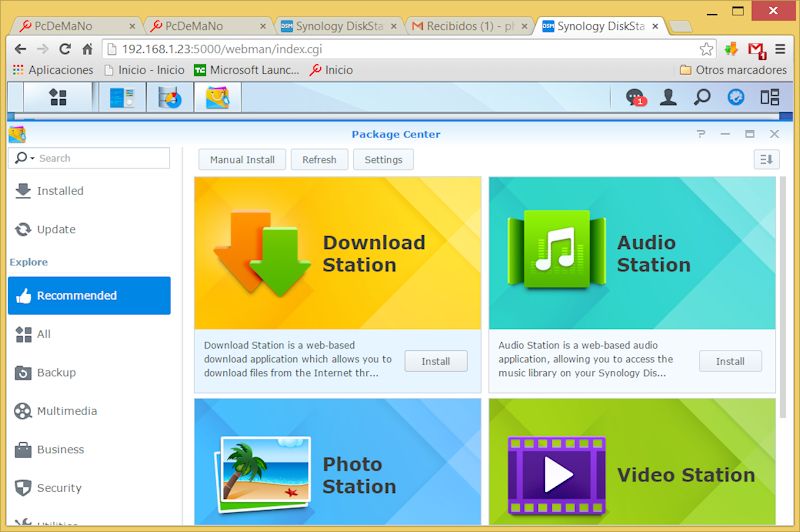This screenshot has width=800, height=532.
Task: Click the Package Center help question mark
Action: [x=701, y=134]
